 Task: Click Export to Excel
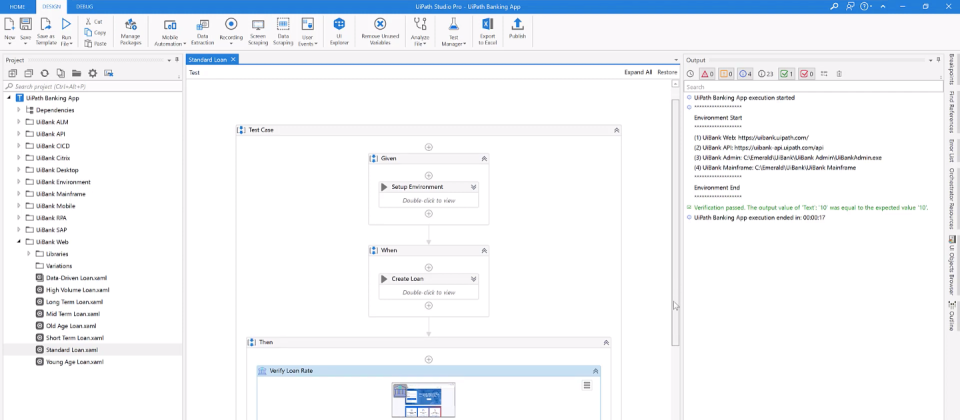pos(487,32)
